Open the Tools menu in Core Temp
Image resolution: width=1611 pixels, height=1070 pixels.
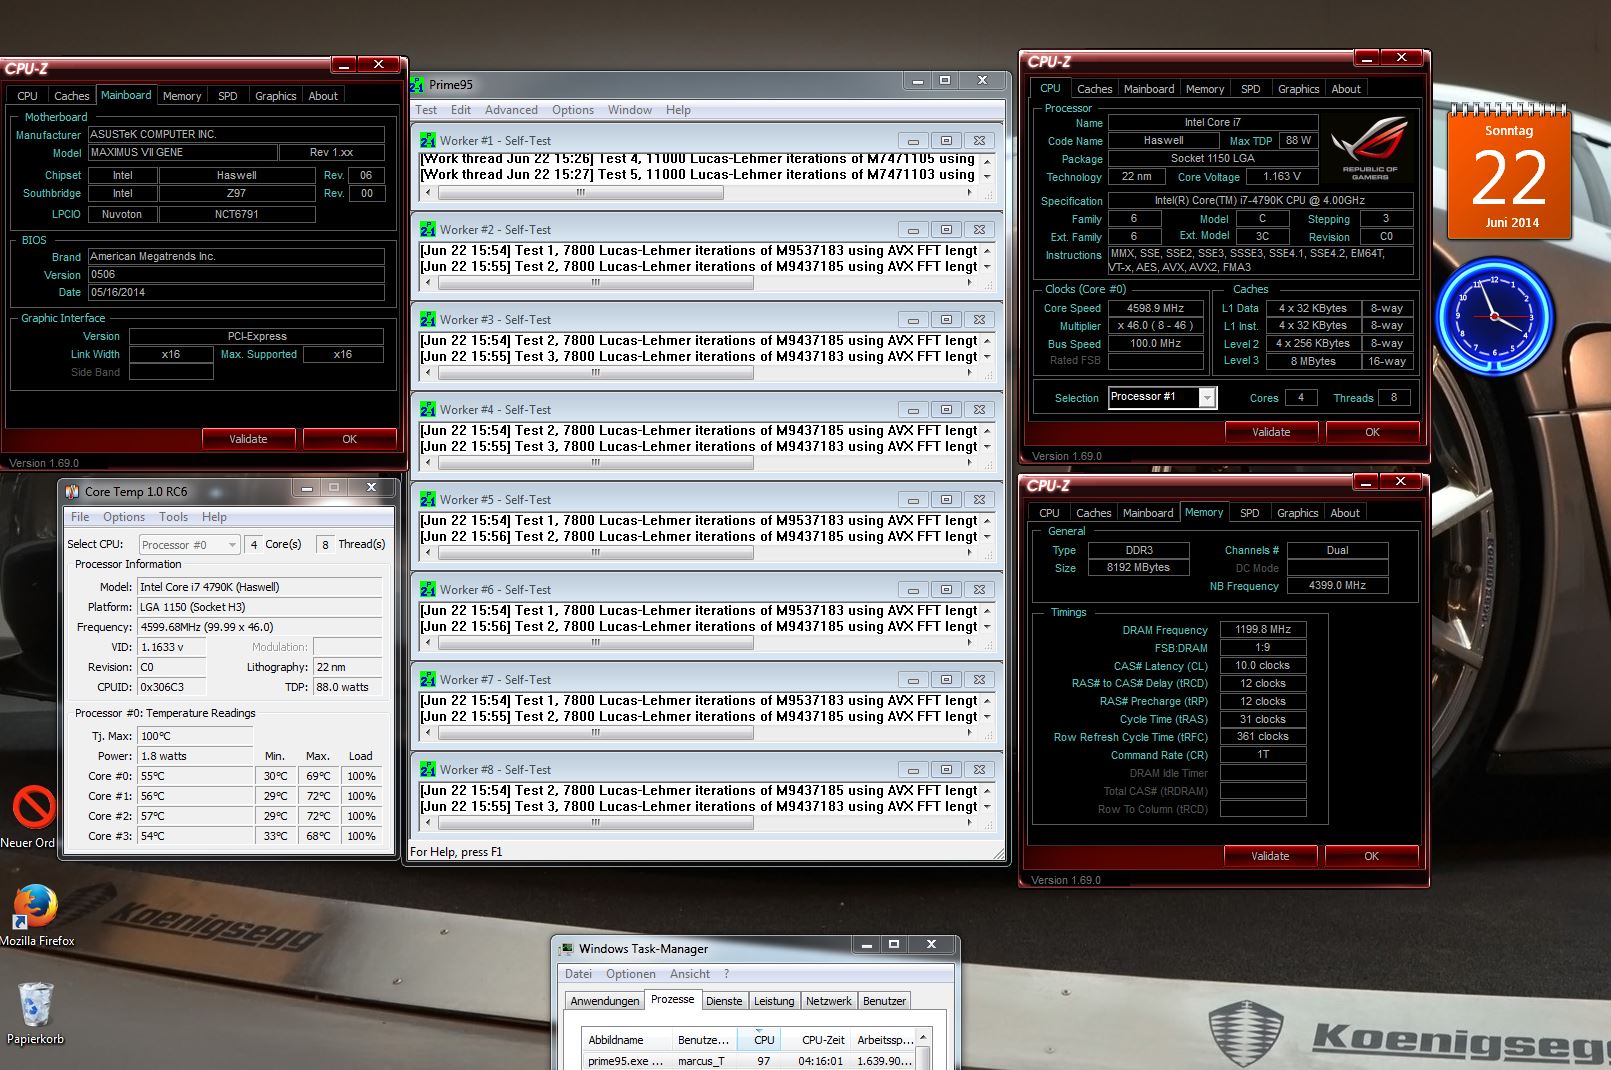173,517
